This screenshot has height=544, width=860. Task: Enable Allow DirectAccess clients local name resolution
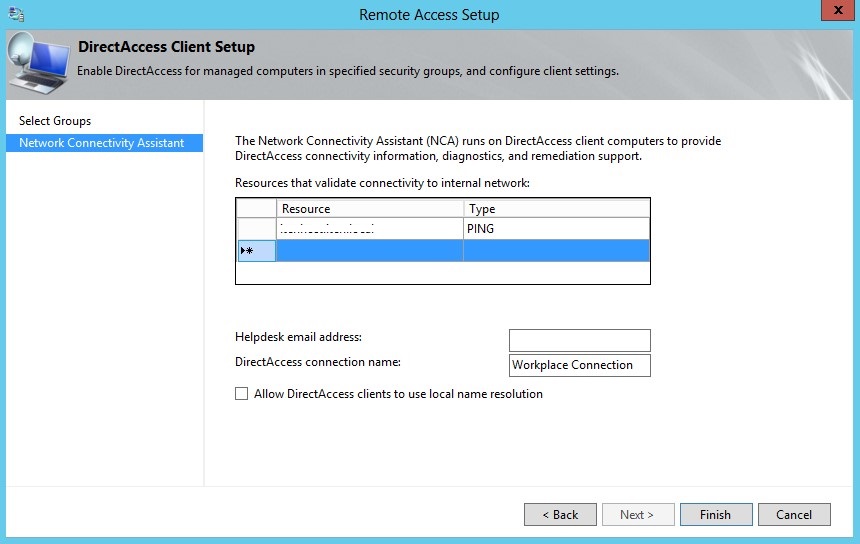(x=241, y=394)
